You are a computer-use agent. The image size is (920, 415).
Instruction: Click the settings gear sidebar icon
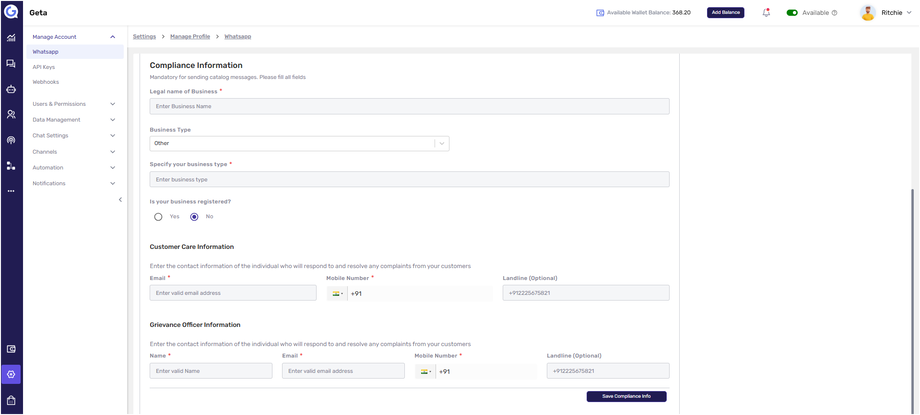pyautogui.click(x=11, y=374)
